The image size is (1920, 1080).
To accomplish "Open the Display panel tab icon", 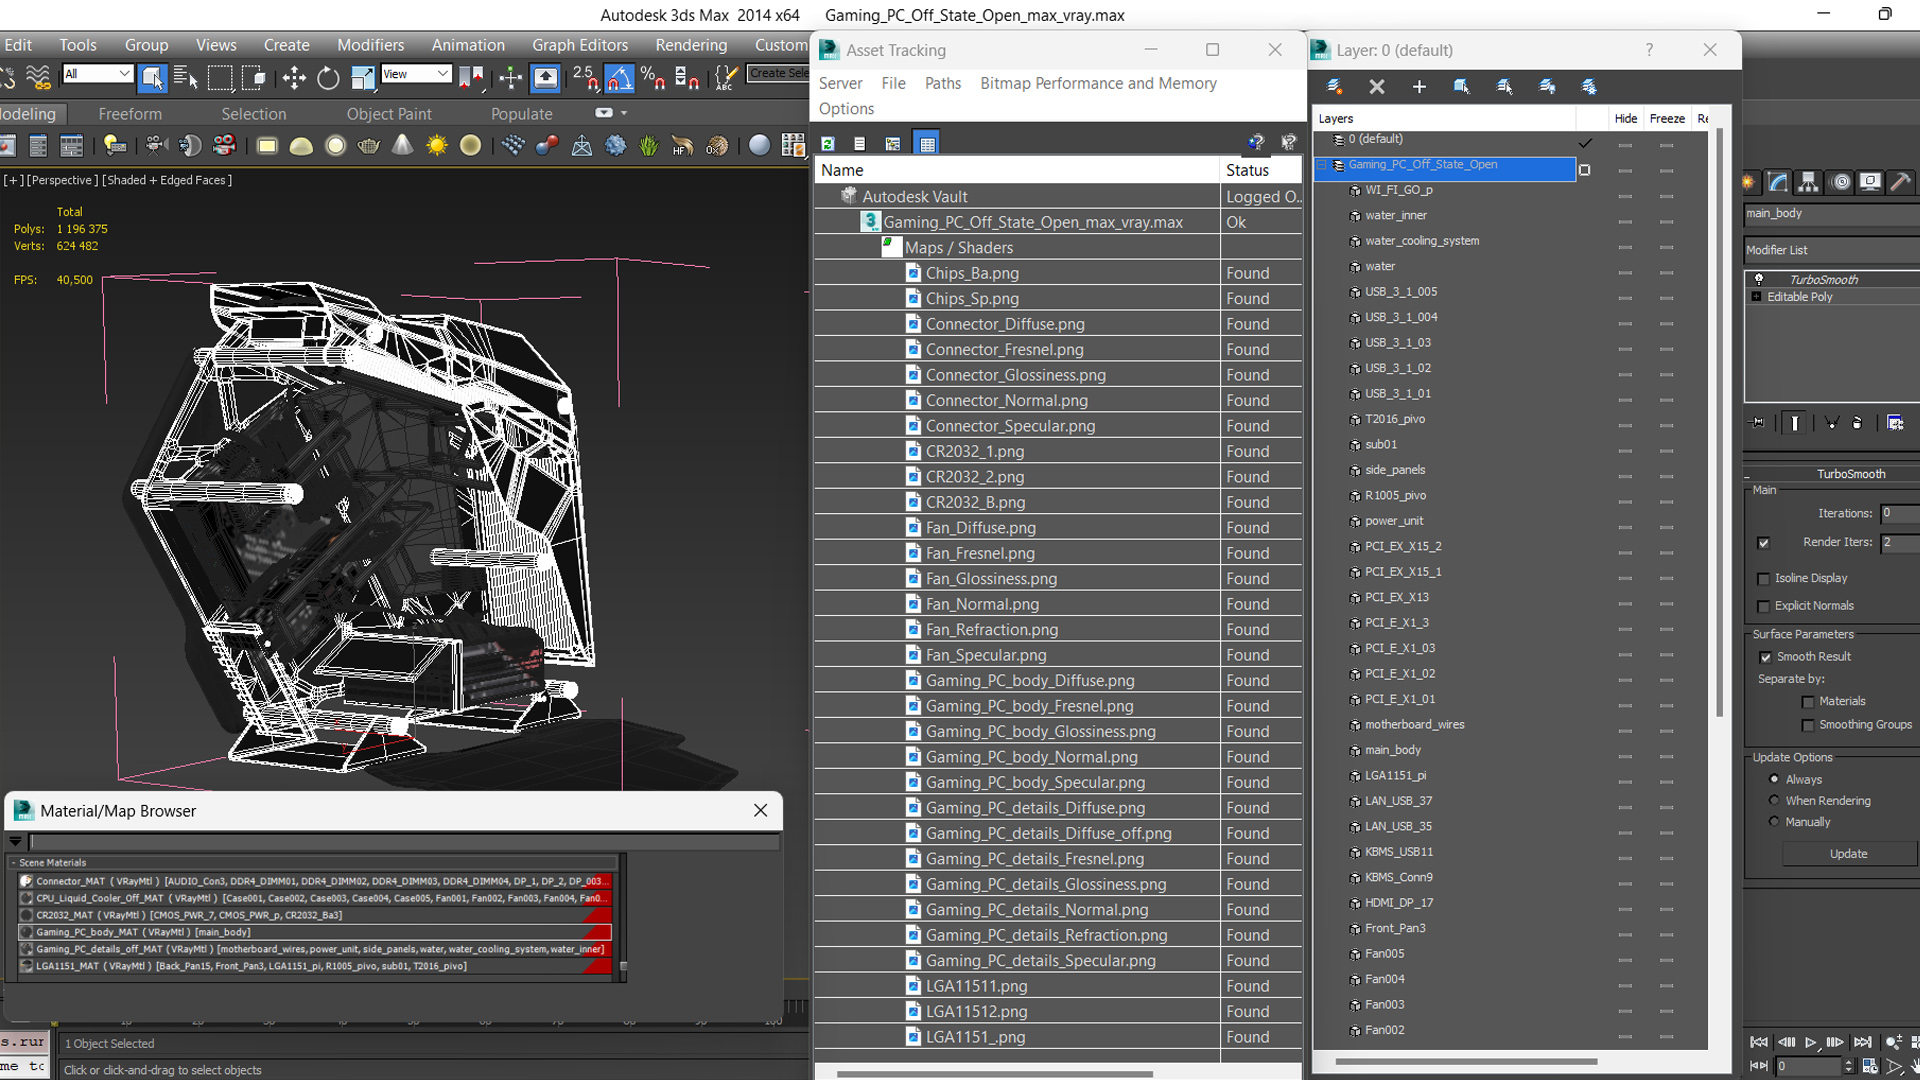I will (x=1870, y=182).
